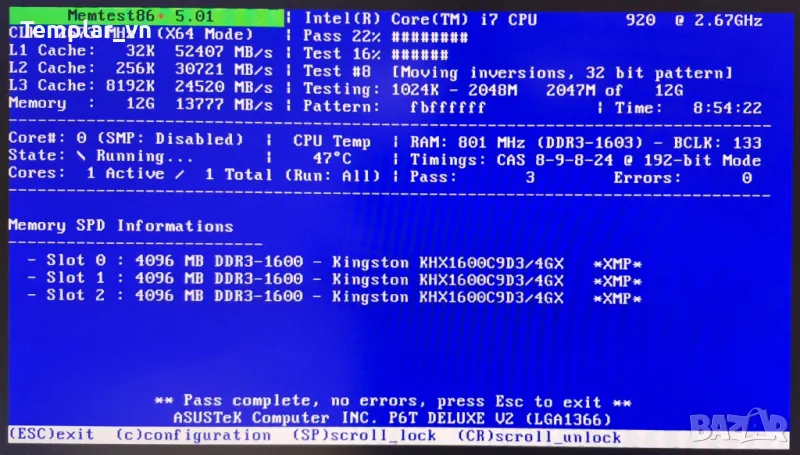Open the (c)configuration menu option

(x=192, y=435)
